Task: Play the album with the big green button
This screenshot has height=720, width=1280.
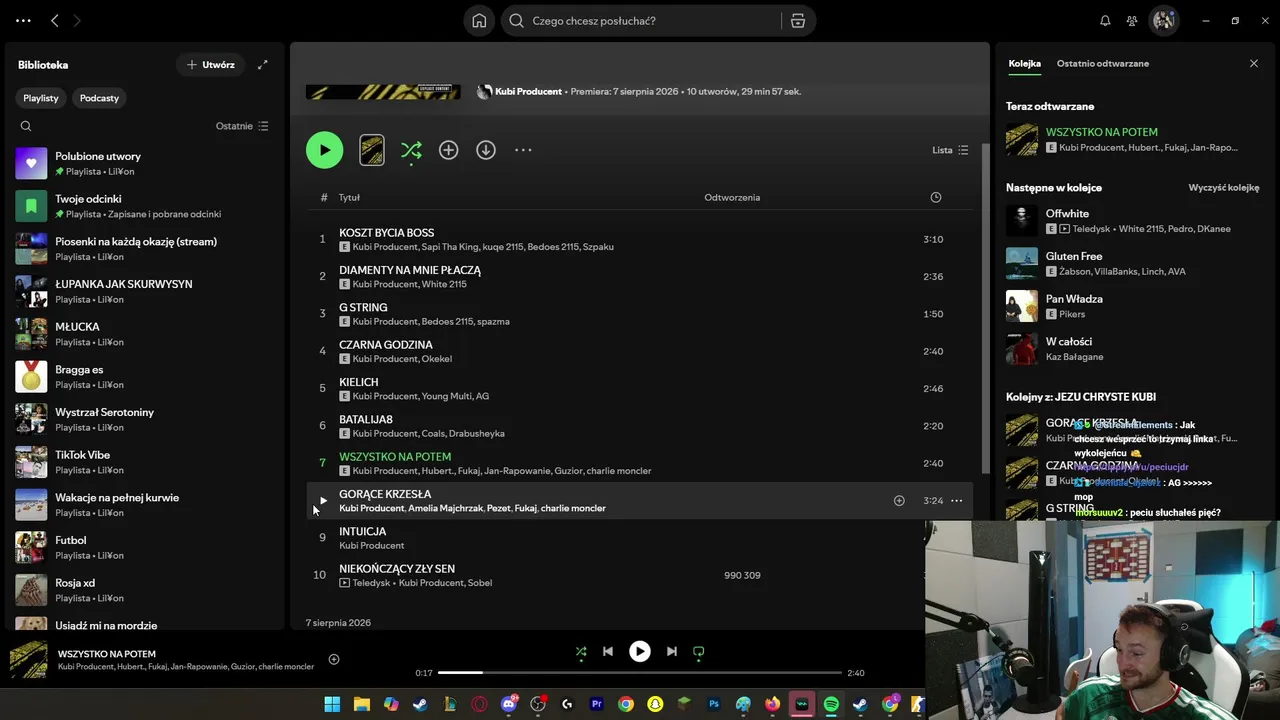Action: click(324, 150)
